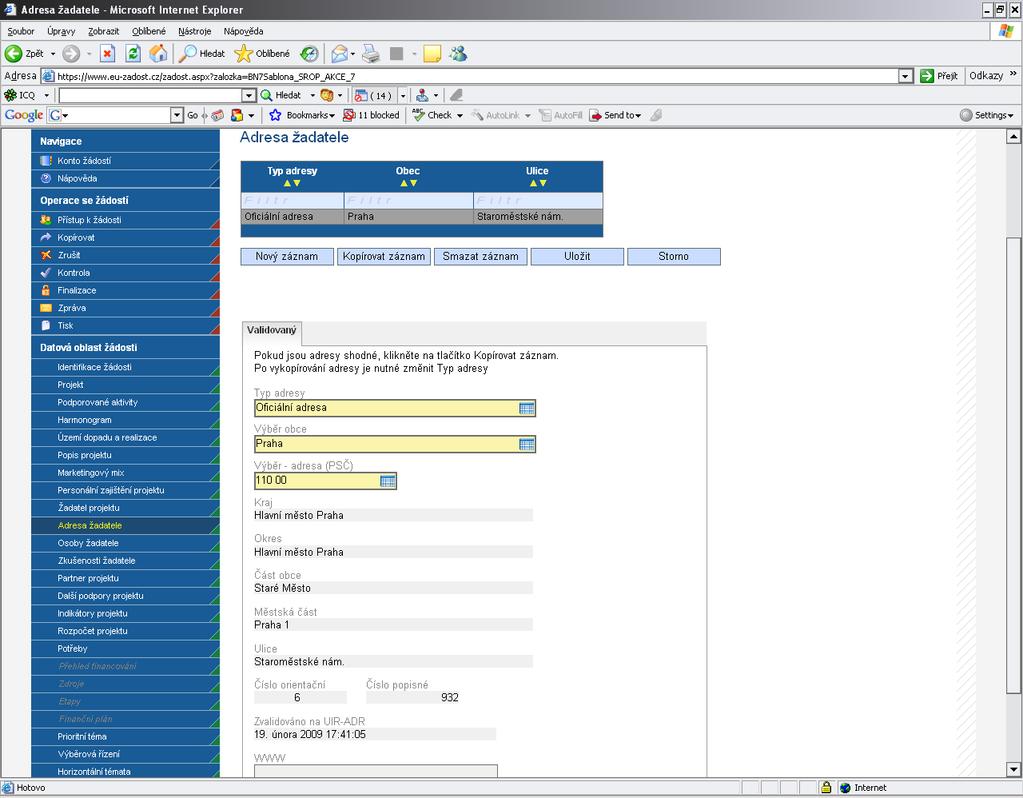Open the Check button dropdown arrow
The width and height of the screenshot is (1023, 798).
[460, 115]
